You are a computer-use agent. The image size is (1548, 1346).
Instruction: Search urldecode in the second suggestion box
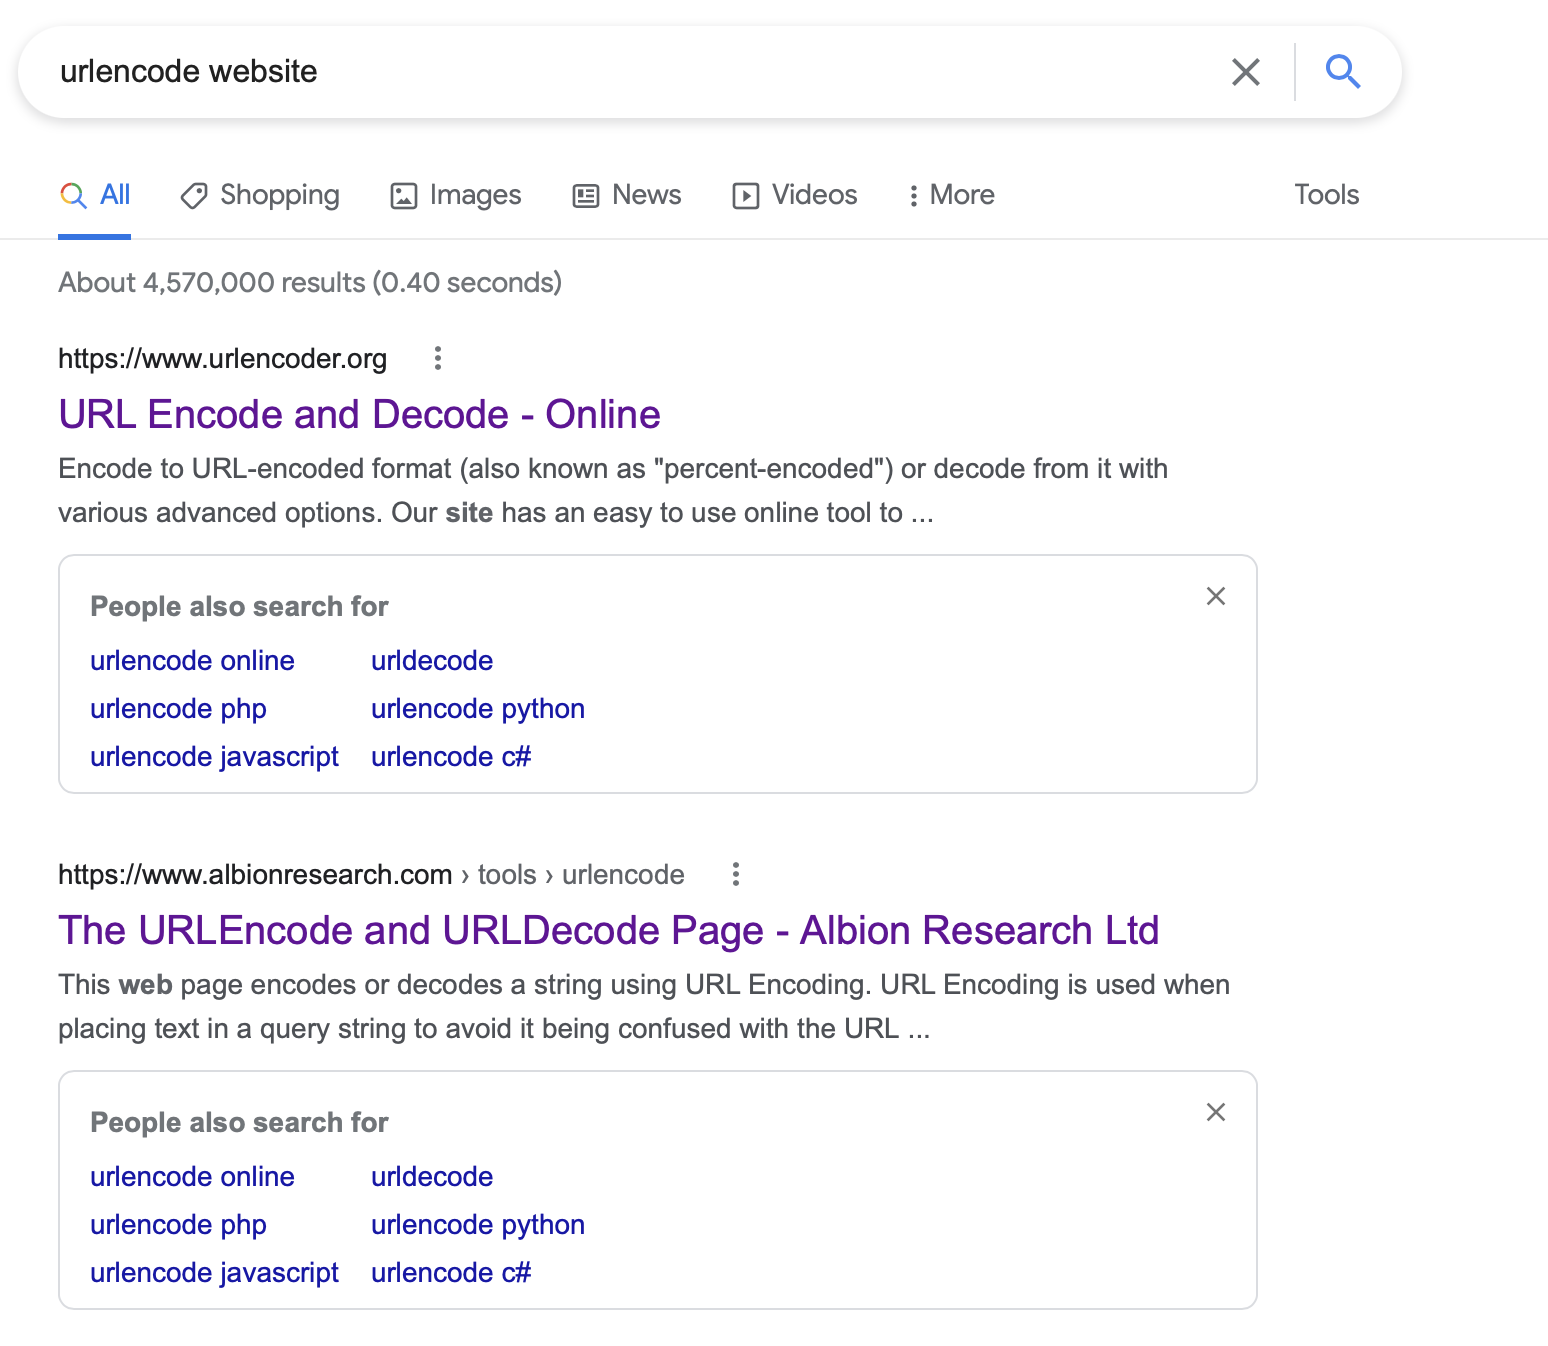432,1176
